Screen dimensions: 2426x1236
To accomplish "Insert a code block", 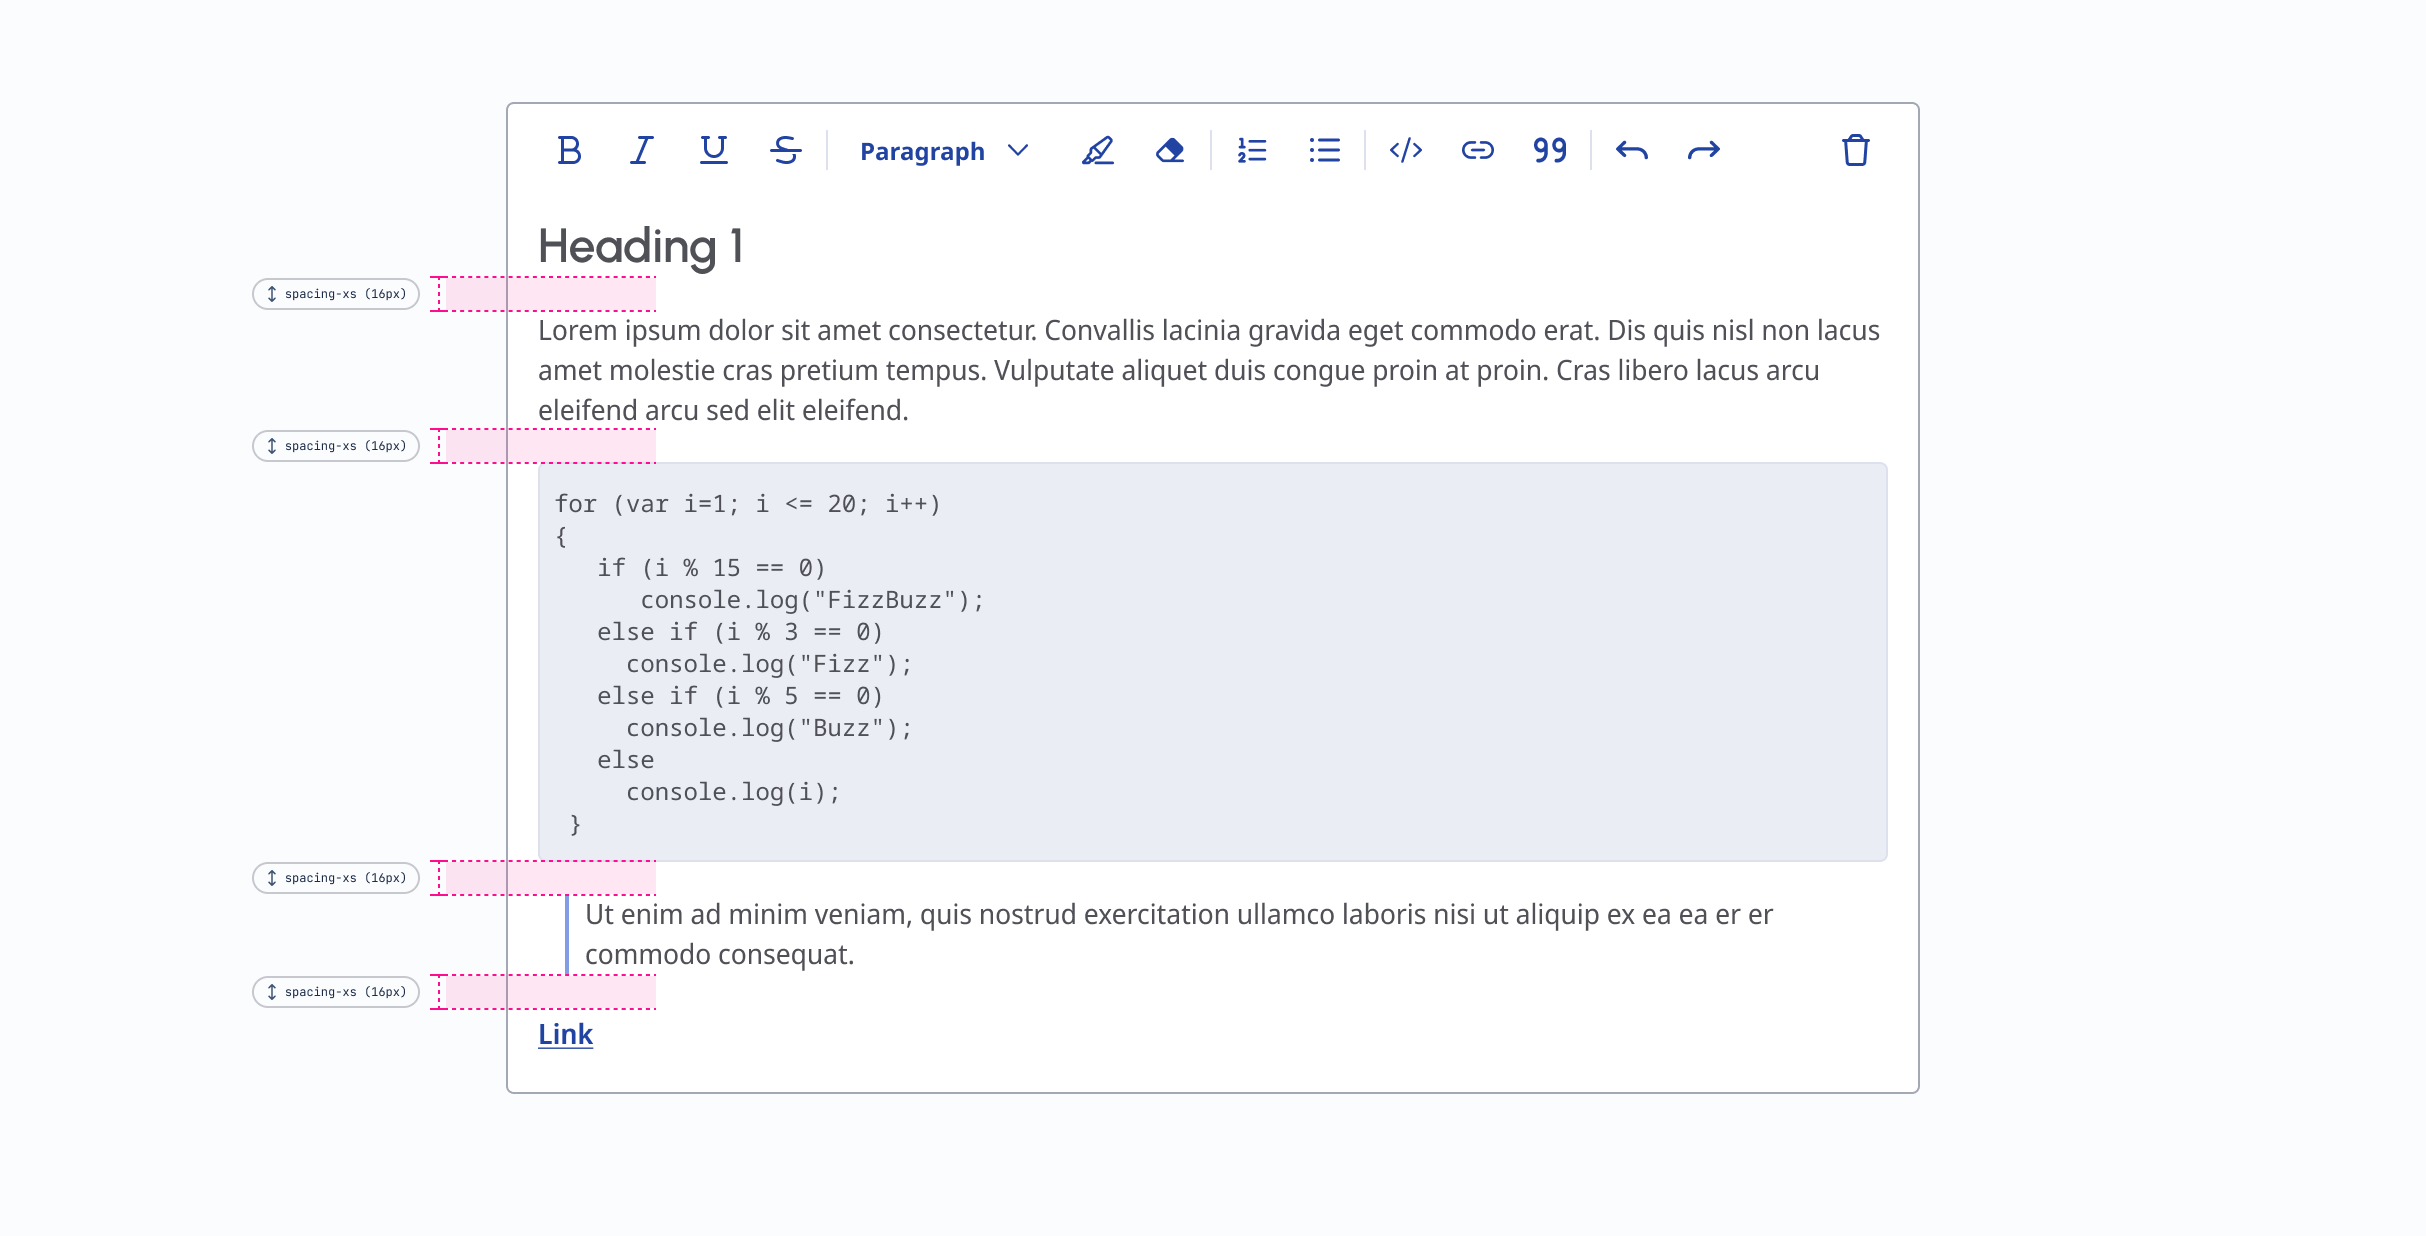I will [x=1405, y=151].
